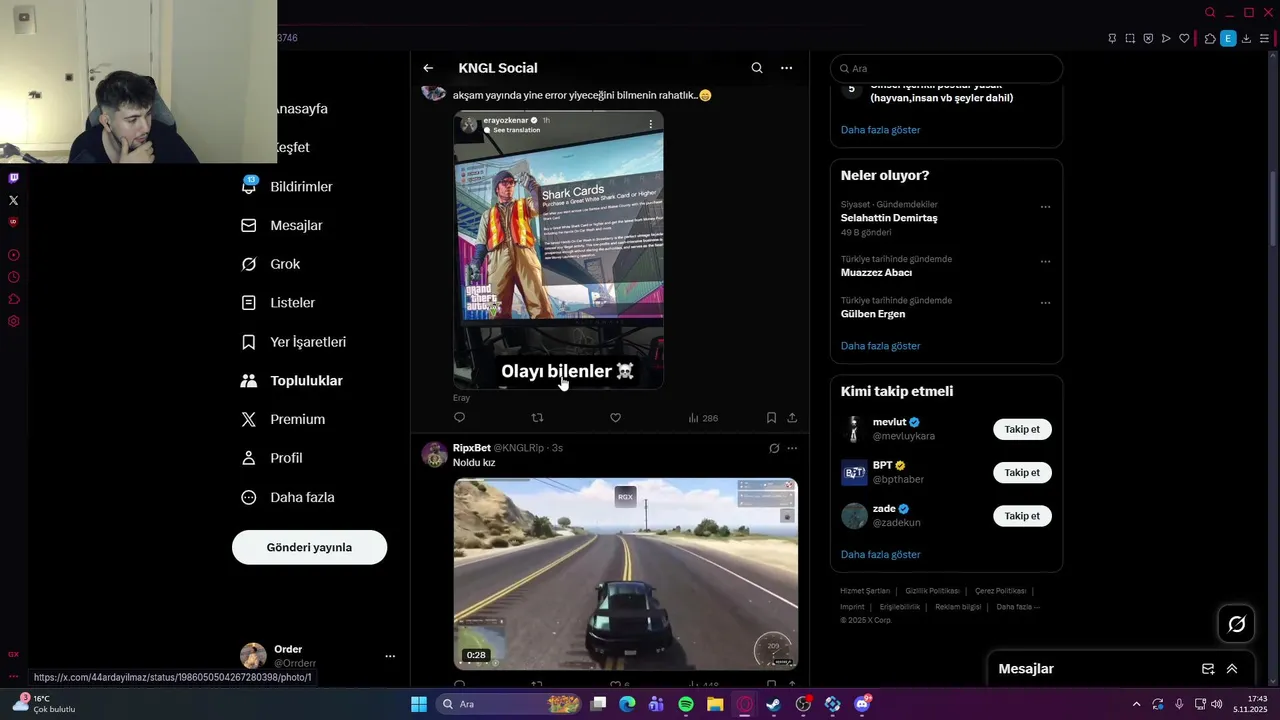Show more trends under Neler oluyor
1280x720 pixels.
pos(880,346)
